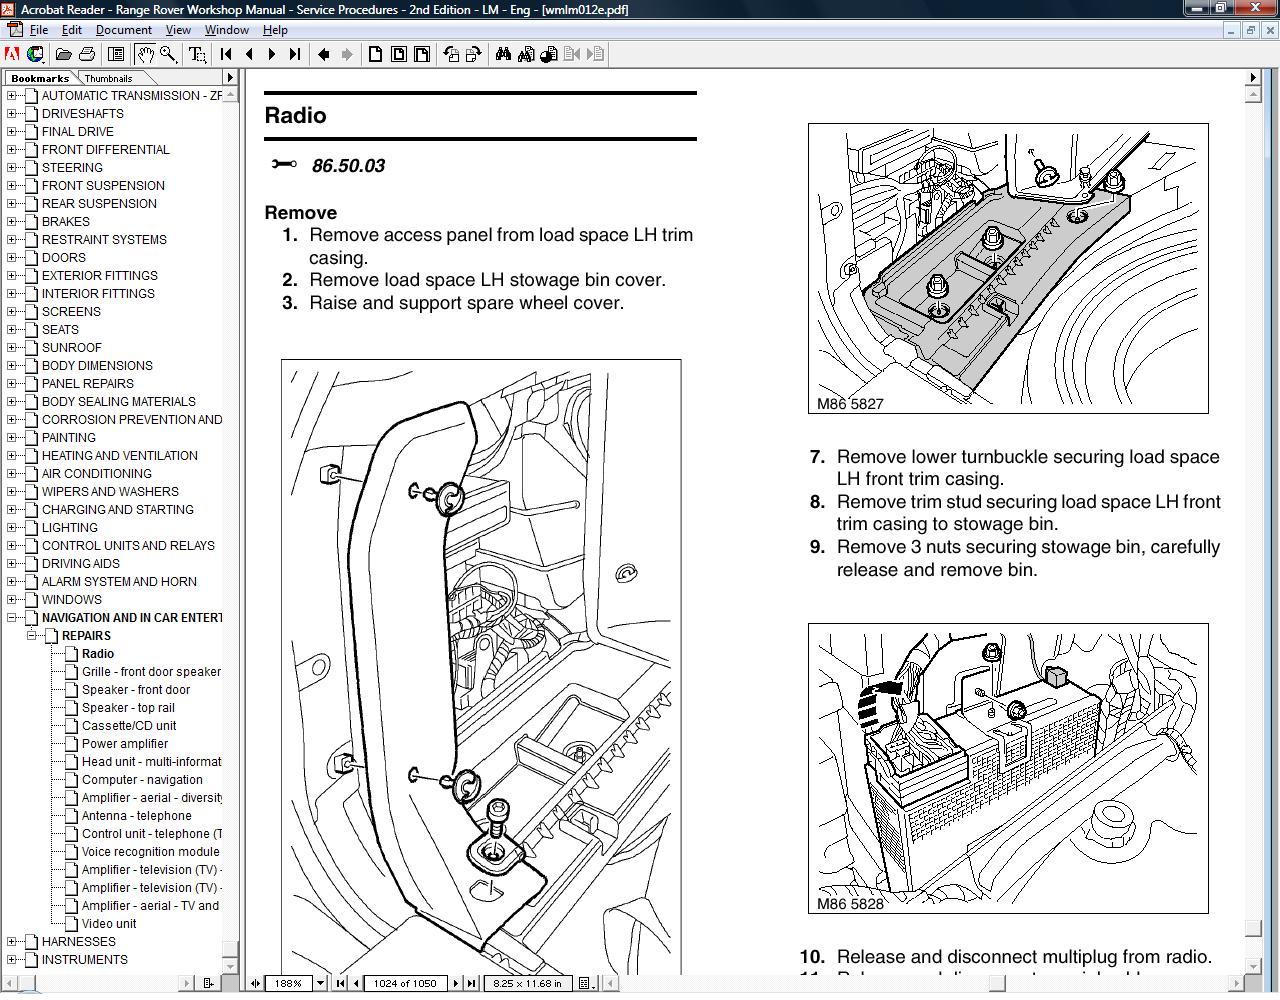Rotate the view counterclockwise
The image size is (1280, 1000).
click(x=451, y=54)
